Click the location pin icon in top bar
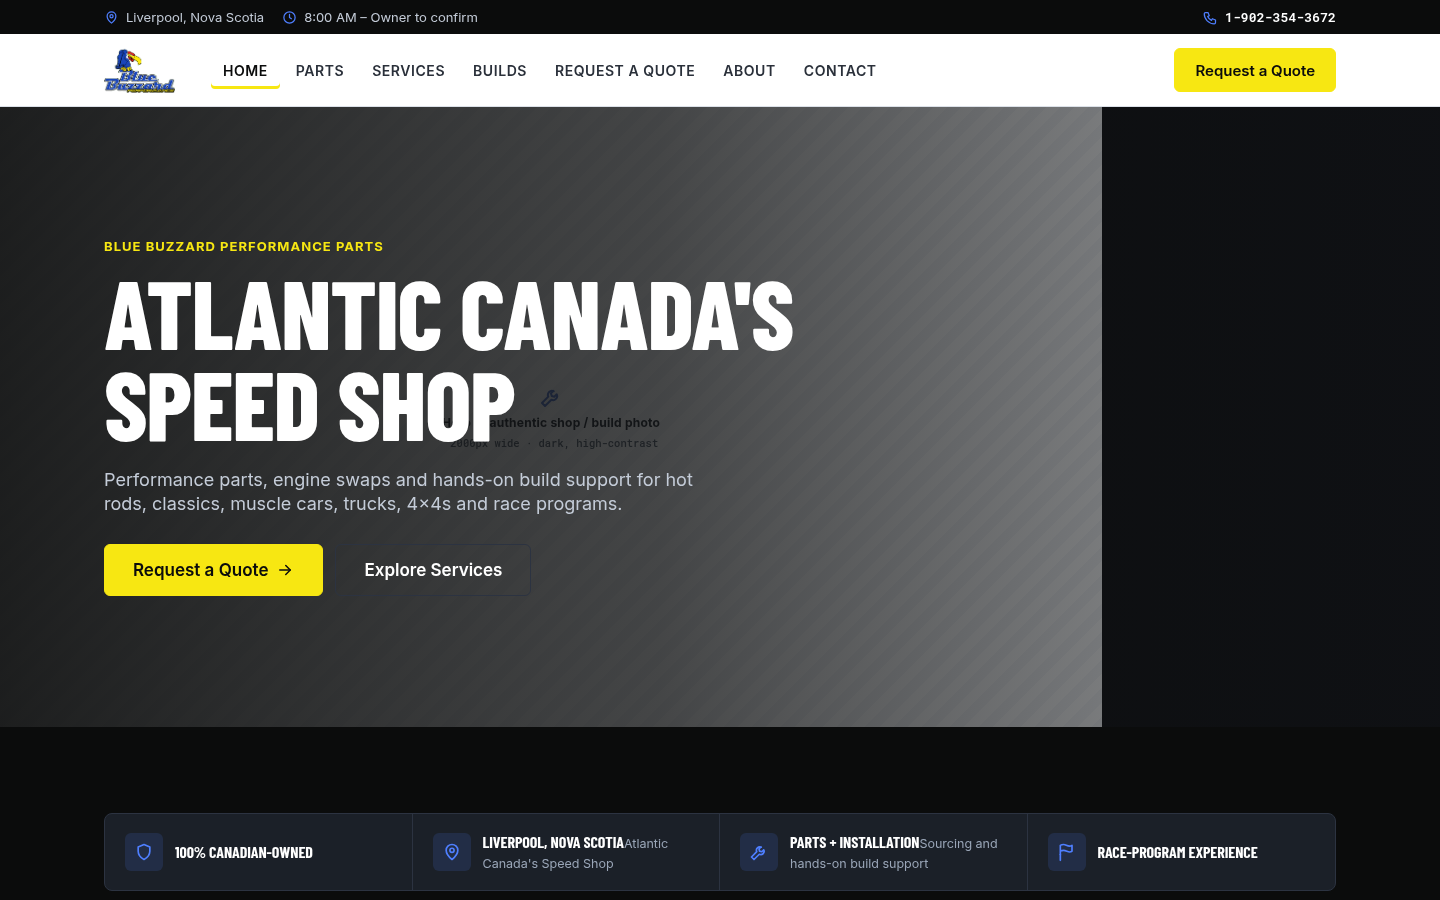 click(x=111, y=17)
